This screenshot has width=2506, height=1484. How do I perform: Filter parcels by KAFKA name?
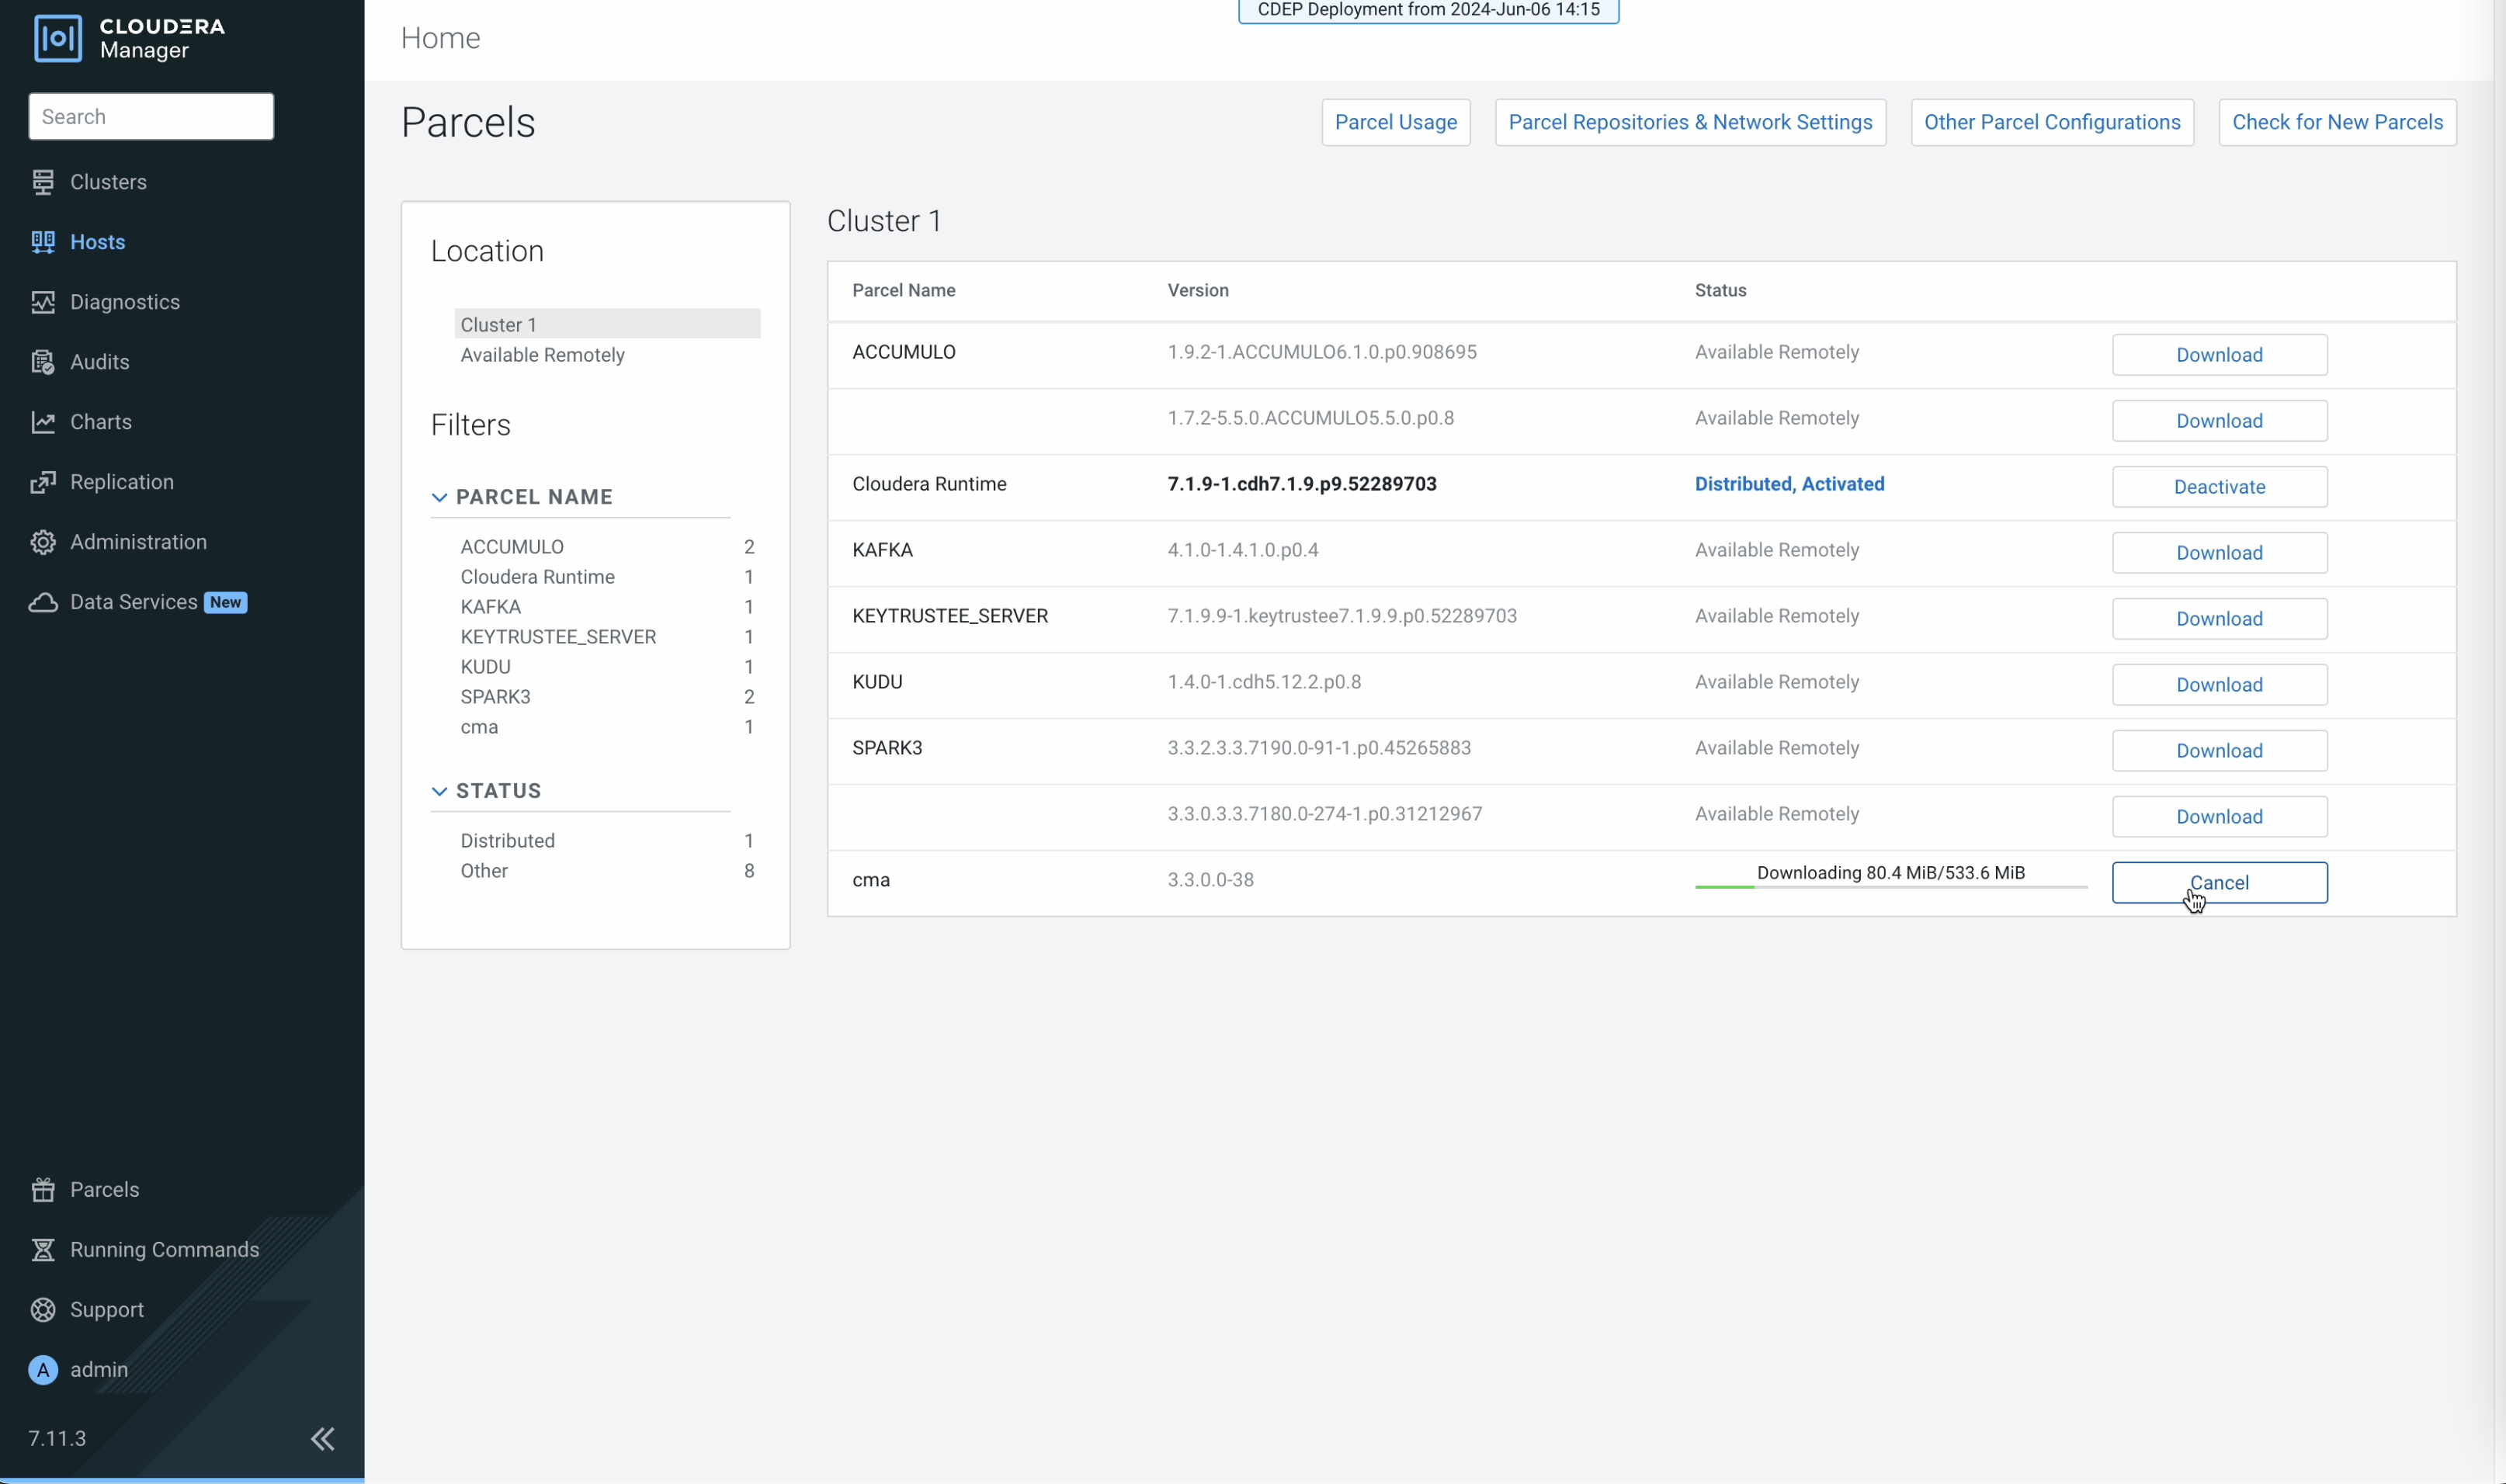tap(491, 607)
